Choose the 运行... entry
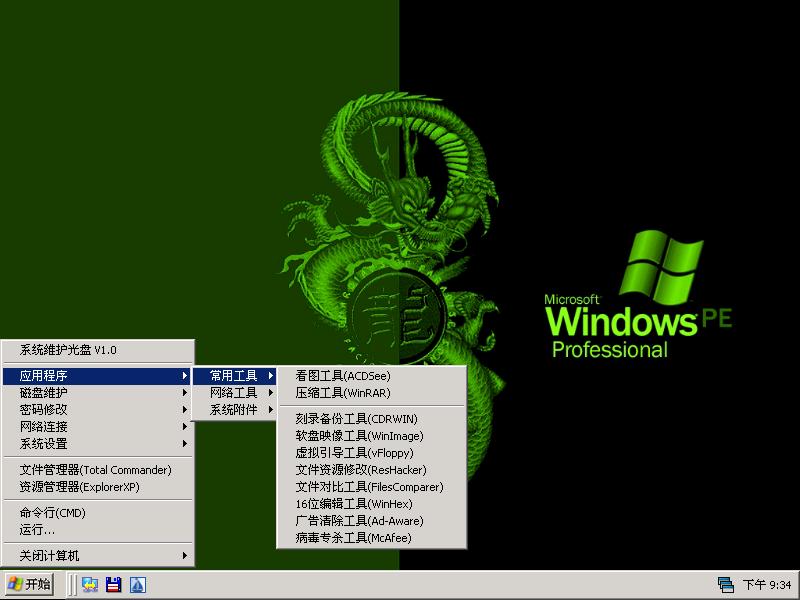Image resolution: width=800 pixels, height=600 pixels. (x=97, y=530)
